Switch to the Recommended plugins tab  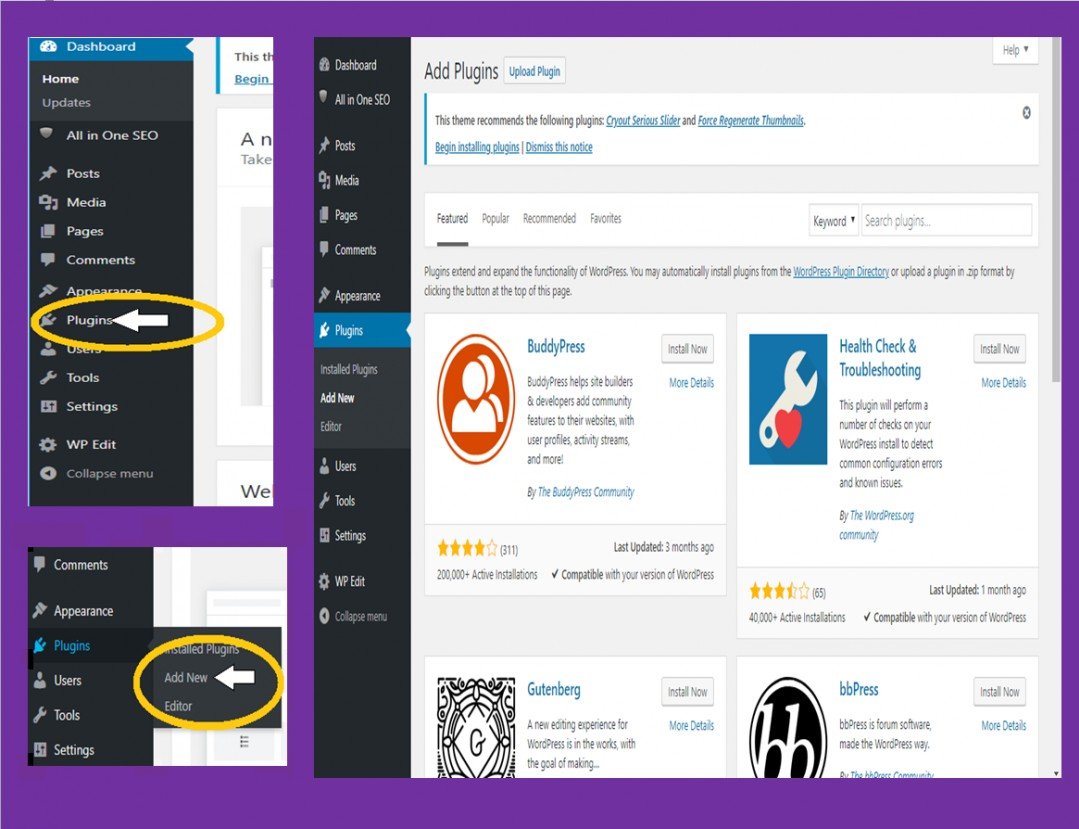click(x=549, y=219)
